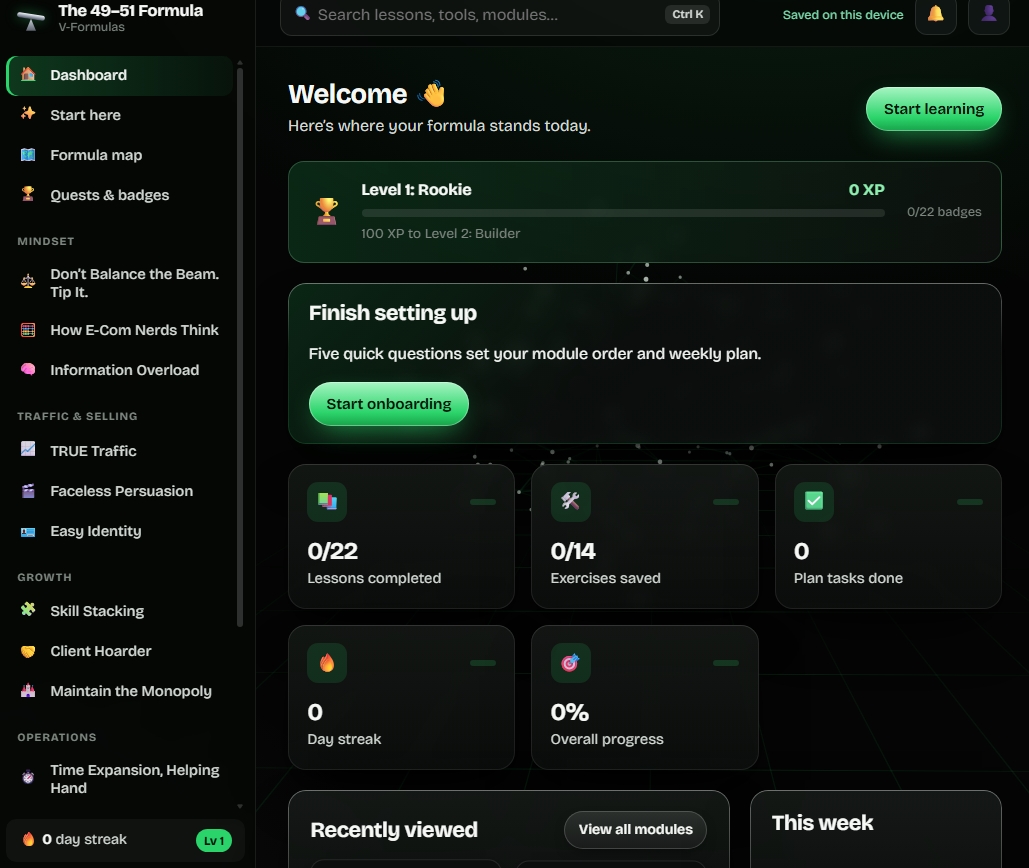Screen dimensions: 1029x868
Task: Click the flame icon on Day streak card
Action: (x=327, y=663)
